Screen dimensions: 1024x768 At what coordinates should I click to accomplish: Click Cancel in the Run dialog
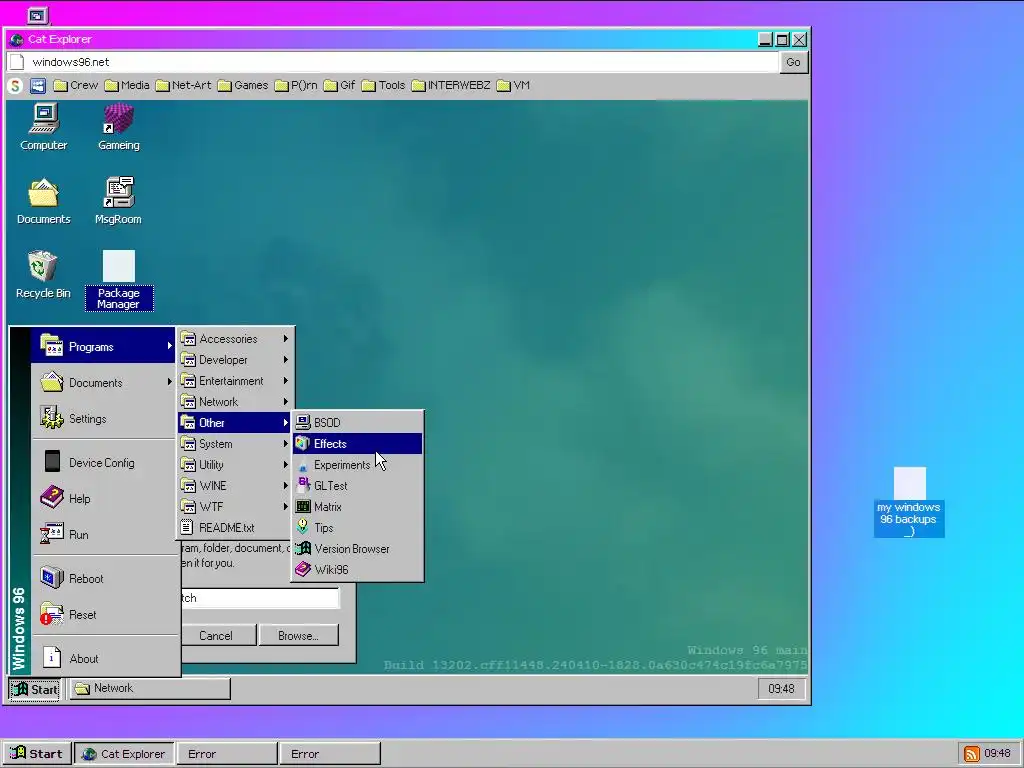(x=218, y=635)
